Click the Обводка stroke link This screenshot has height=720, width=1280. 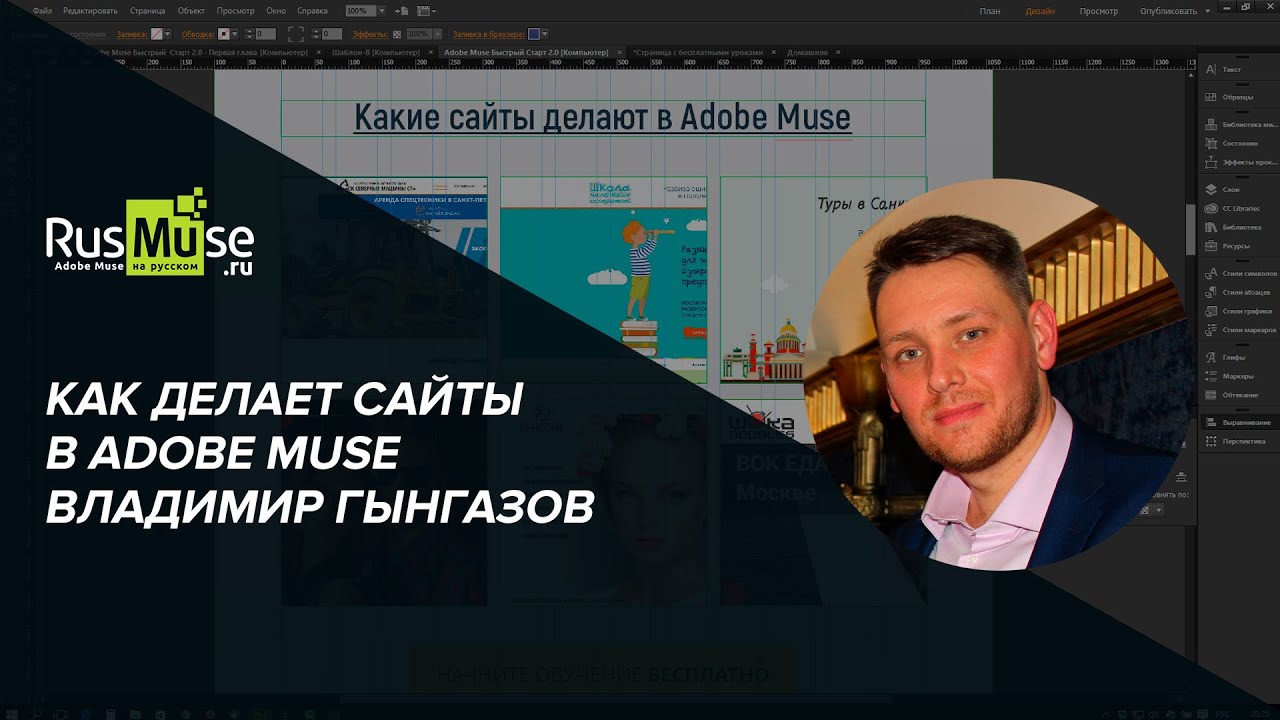tap(199, 34)
